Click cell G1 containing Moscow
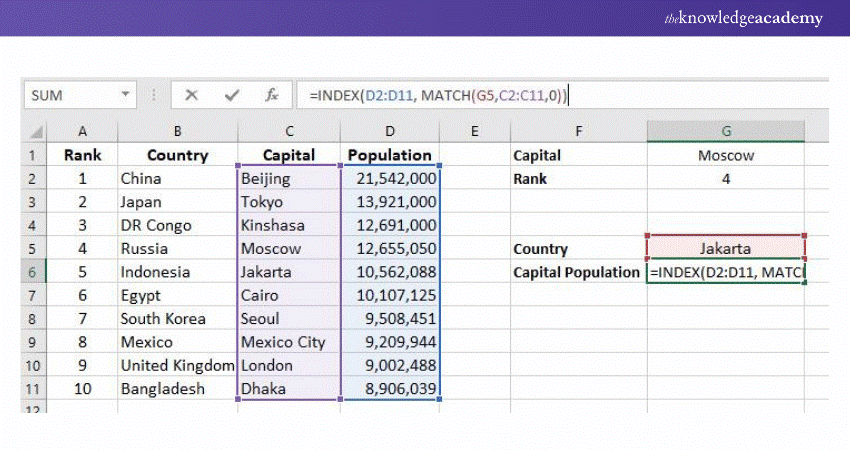 point(725,156)
